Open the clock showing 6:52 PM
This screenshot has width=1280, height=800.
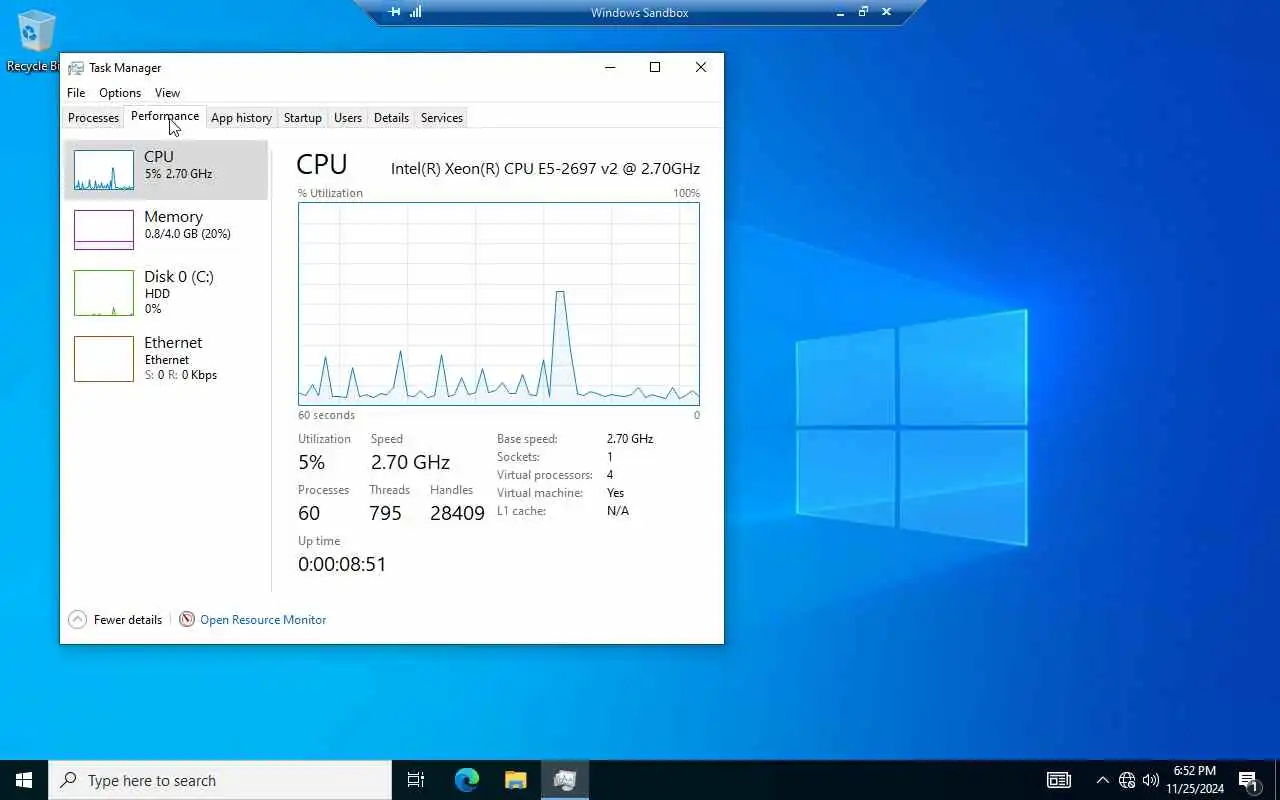(x=1195, y=780)
